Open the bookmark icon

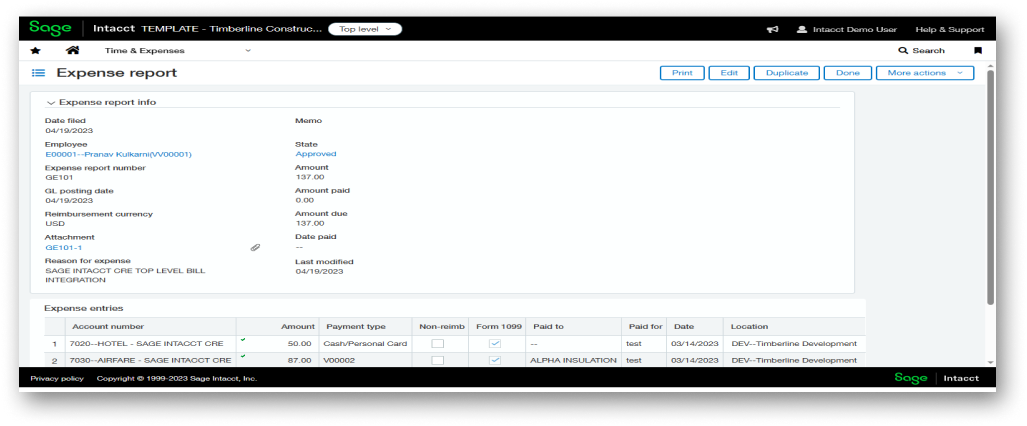pyautogui.click(x=978, y=50)
